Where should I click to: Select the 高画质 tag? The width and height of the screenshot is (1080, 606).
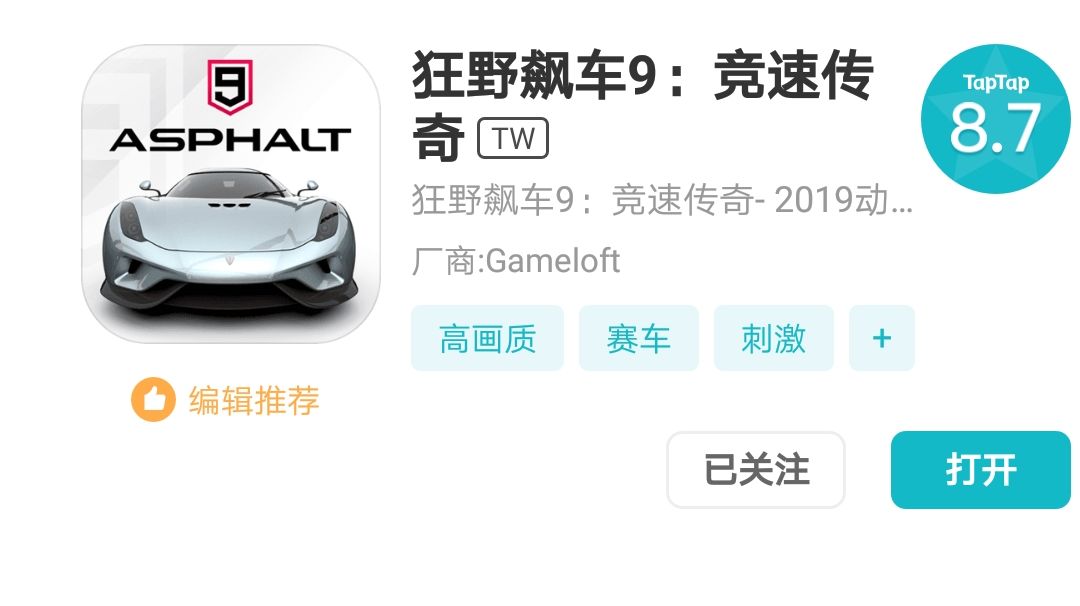click(x=488, y=338)
